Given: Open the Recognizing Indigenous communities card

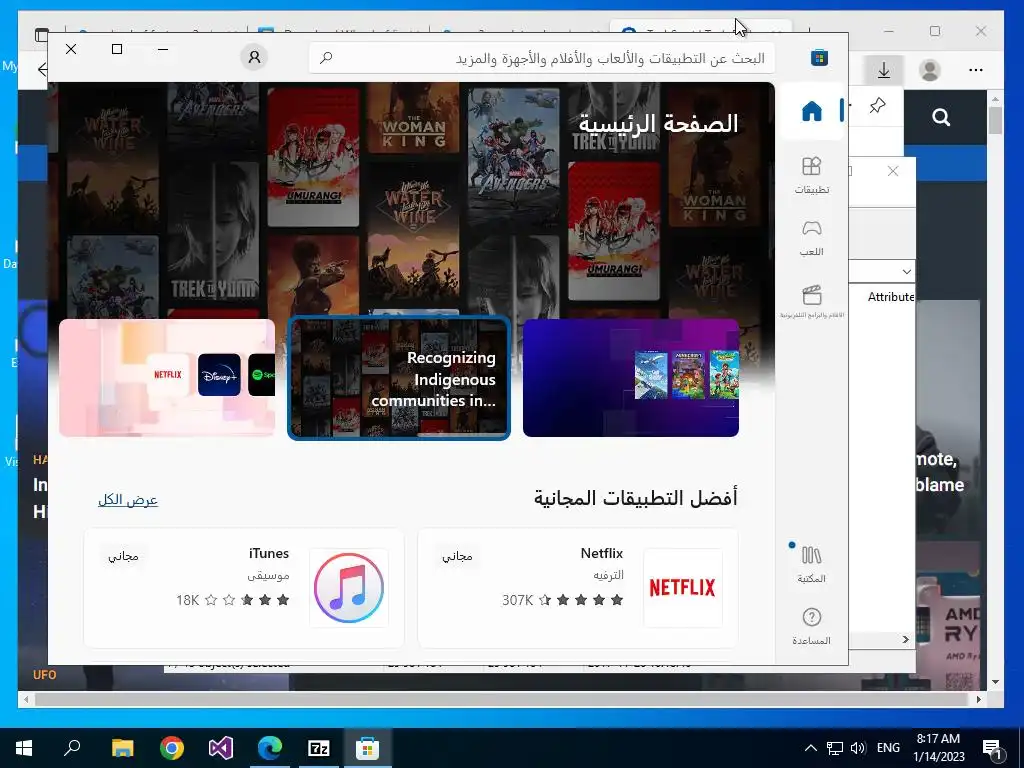Looking at the screenshot, I should 399,377.
